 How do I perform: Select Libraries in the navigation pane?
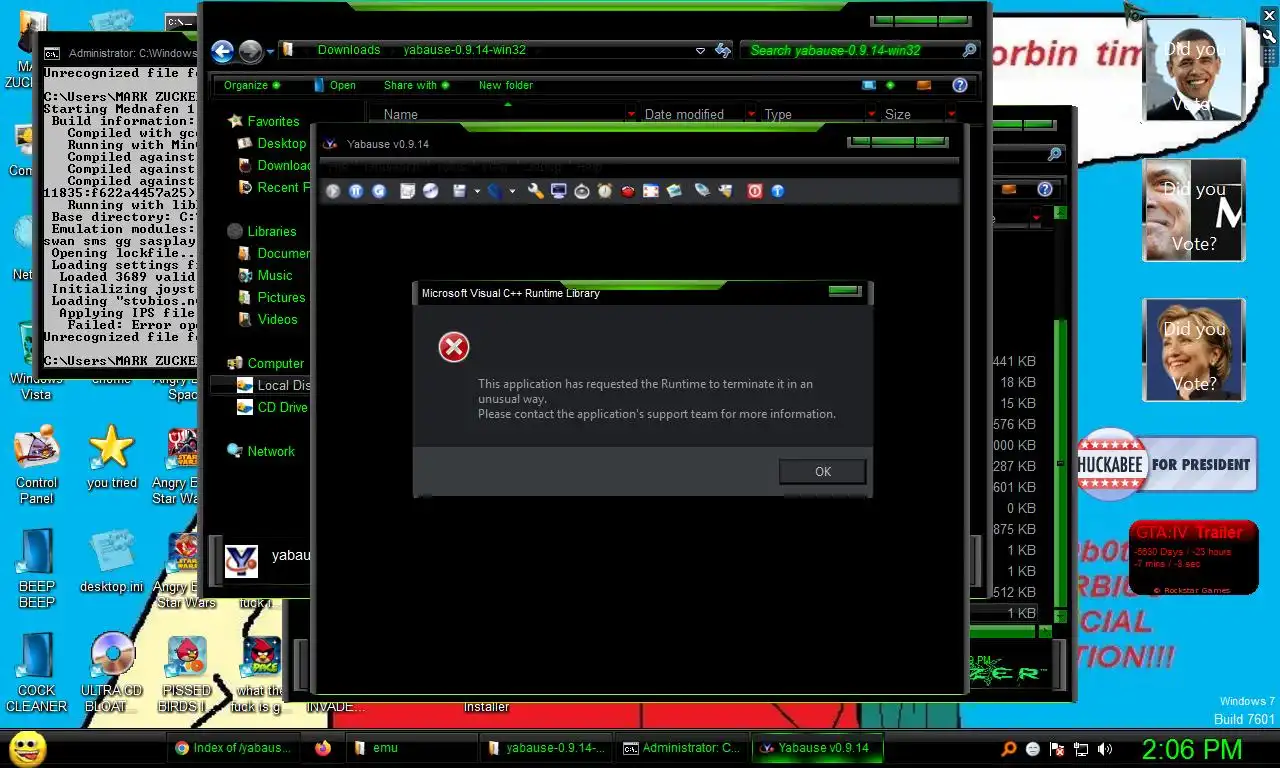click(x=271, y=231)
